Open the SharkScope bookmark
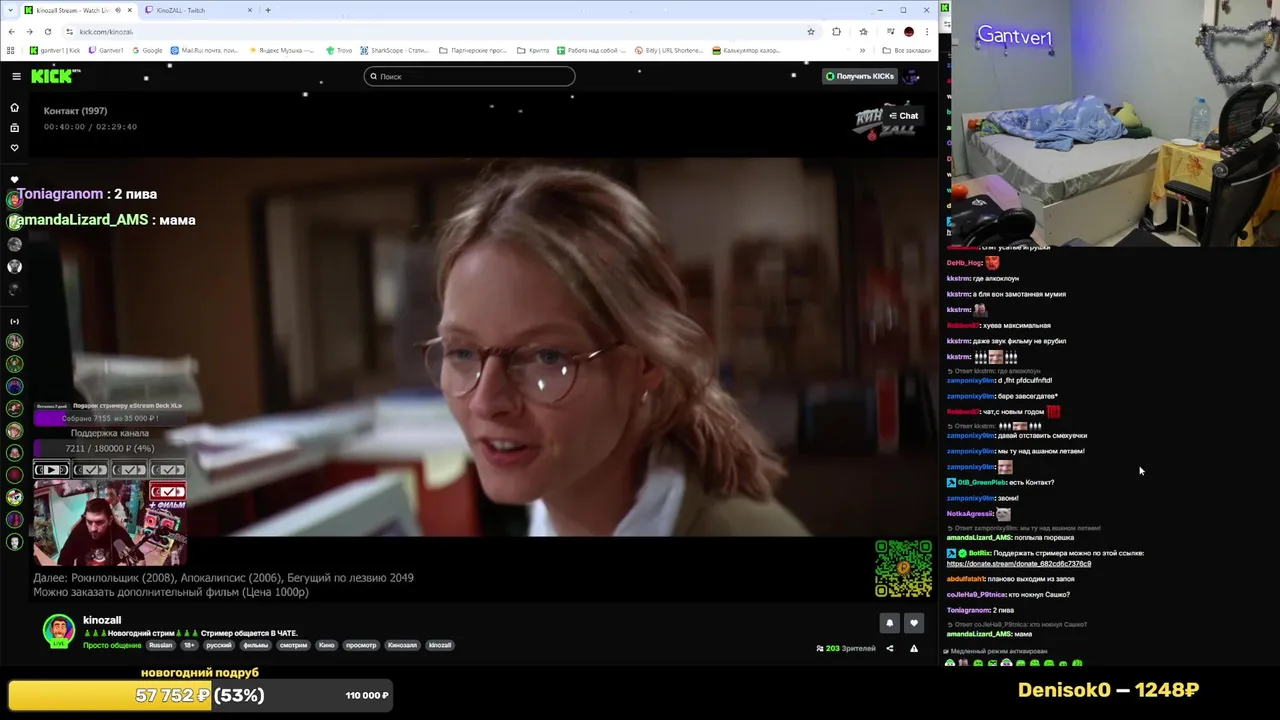 click(395, 50)
